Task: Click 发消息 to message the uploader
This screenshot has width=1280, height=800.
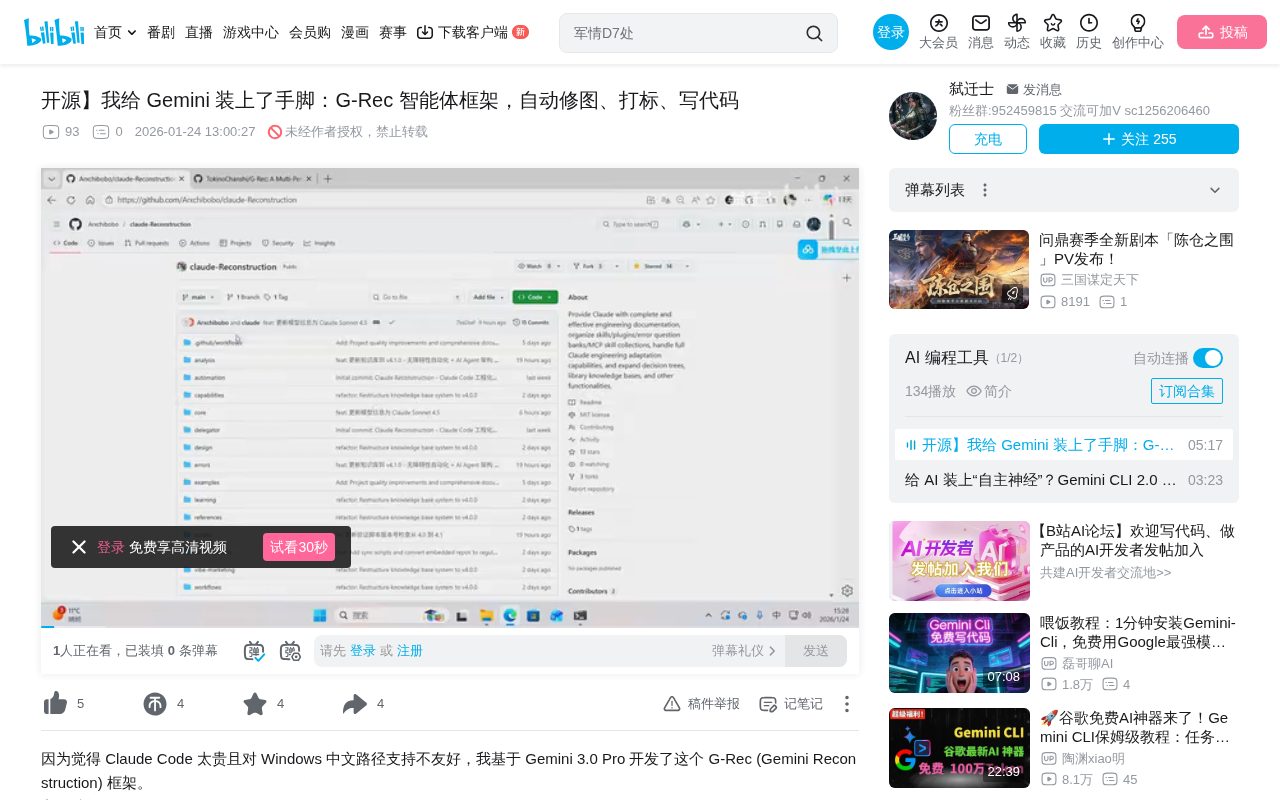Action: (1034, 89)
